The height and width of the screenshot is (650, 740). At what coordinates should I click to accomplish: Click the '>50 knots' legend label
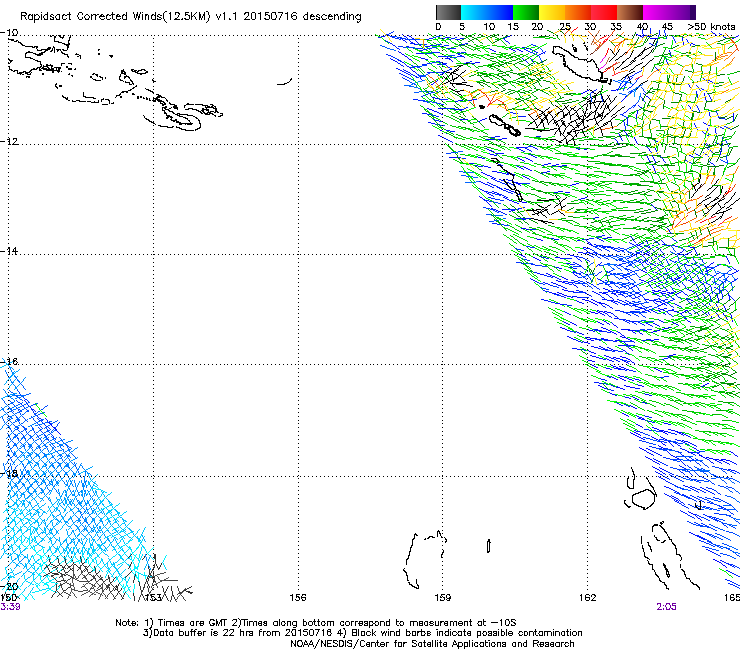(x=711, y=27)
